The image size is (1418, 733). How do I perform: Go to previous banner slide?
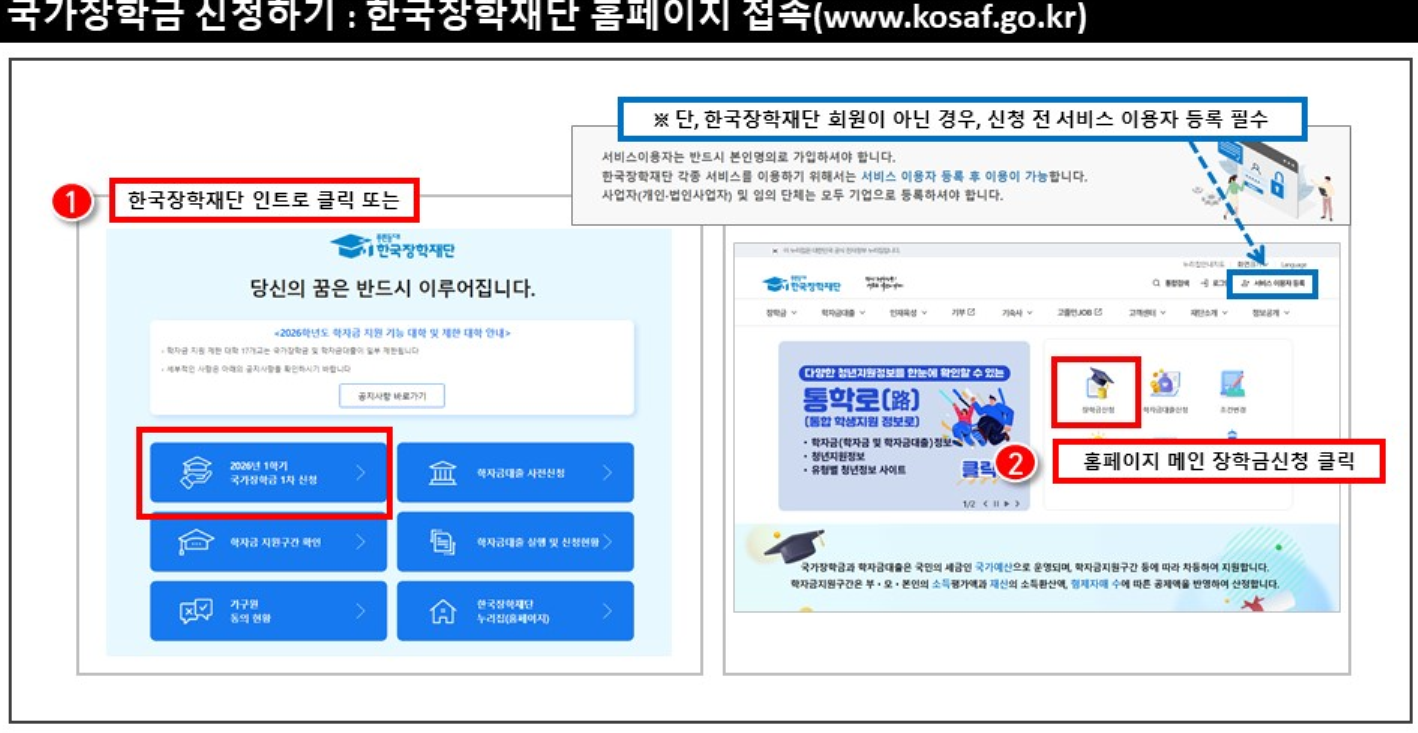(x=985, y=504)
